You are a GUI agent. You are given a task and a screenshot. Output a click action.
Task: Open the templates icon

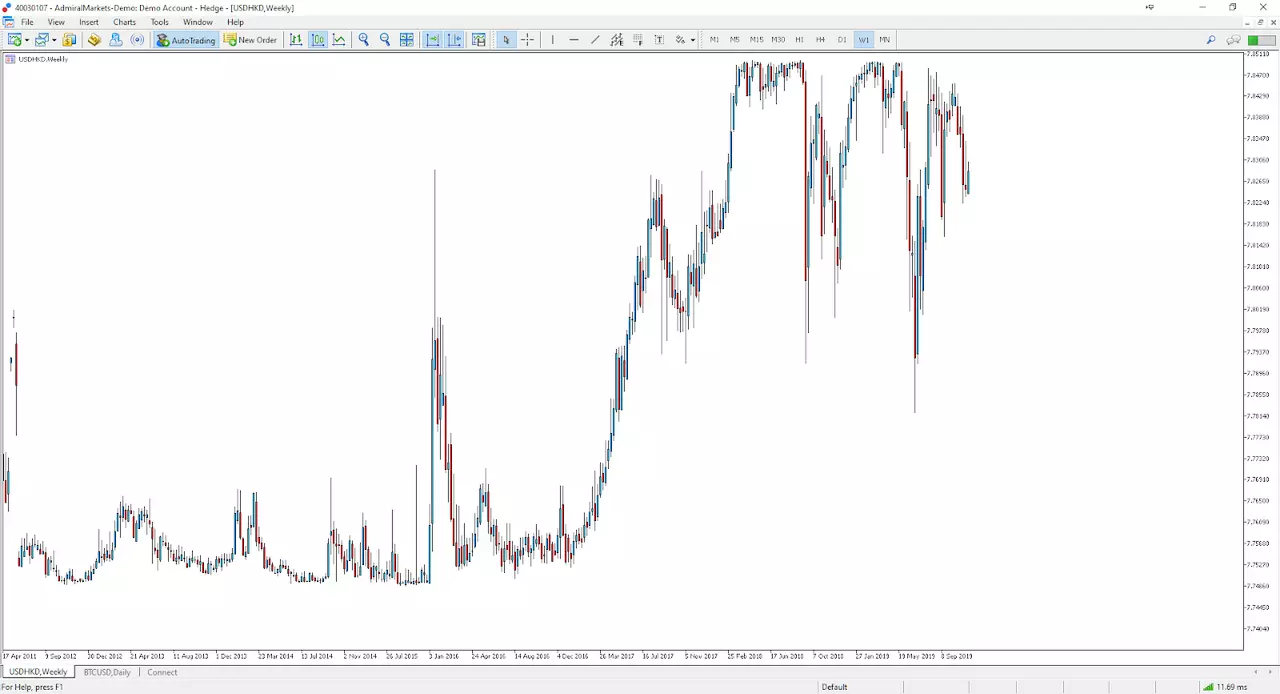(x=479, y=40)
